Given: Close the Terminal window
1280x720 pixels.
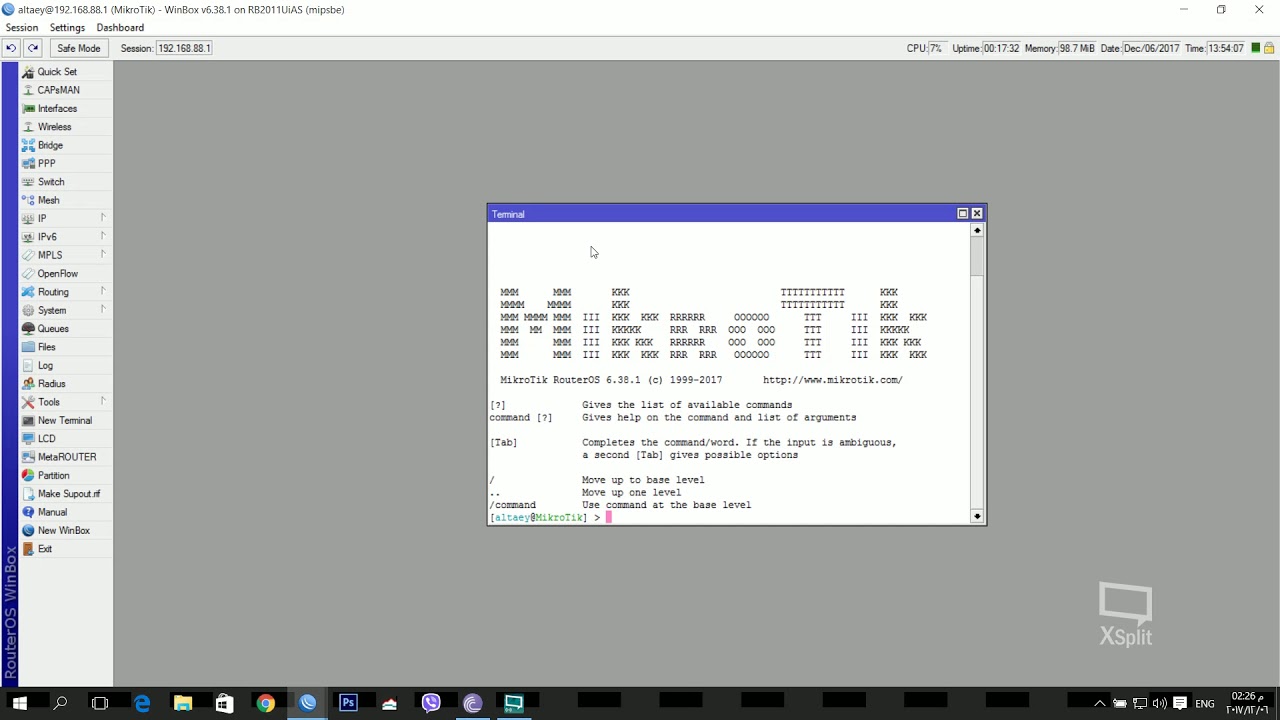Looking at the screenshot, I should coord(977,213).
